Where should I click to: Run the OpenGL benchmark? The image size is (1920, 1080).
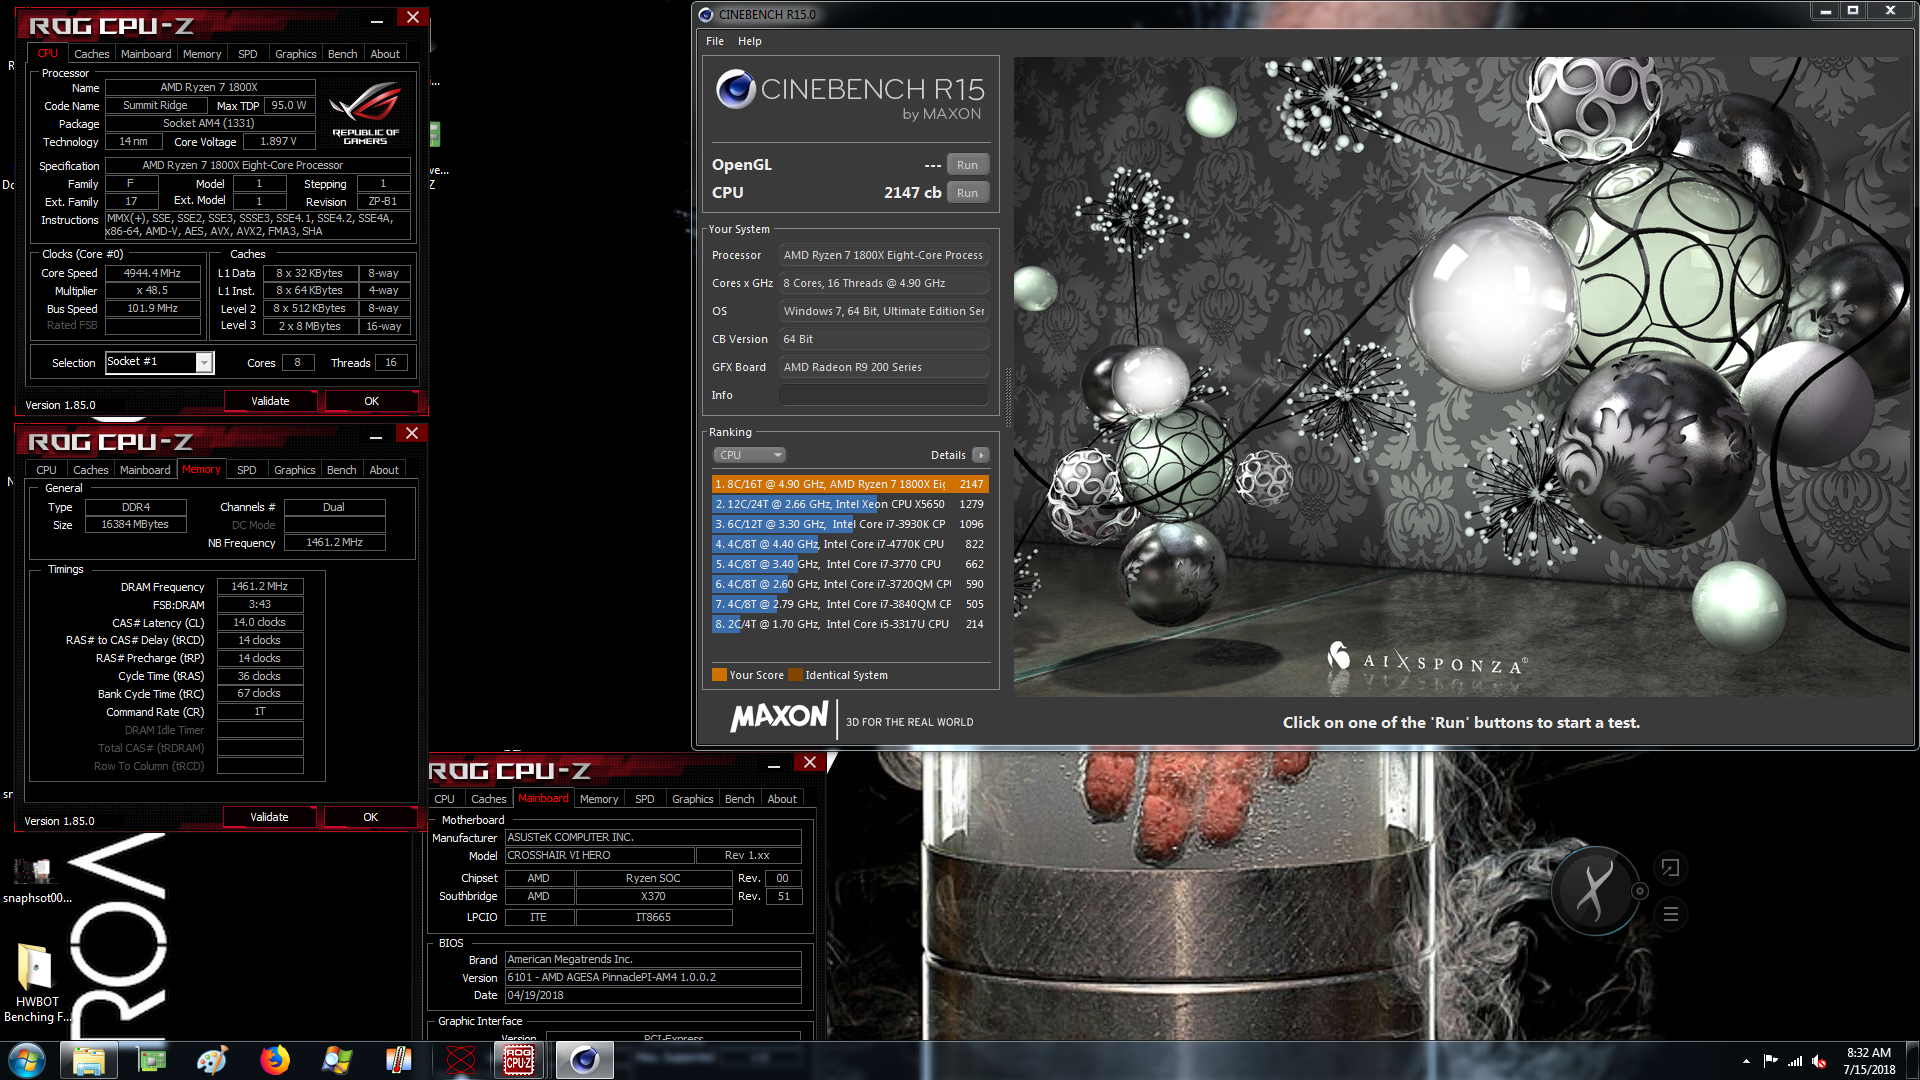967,165
